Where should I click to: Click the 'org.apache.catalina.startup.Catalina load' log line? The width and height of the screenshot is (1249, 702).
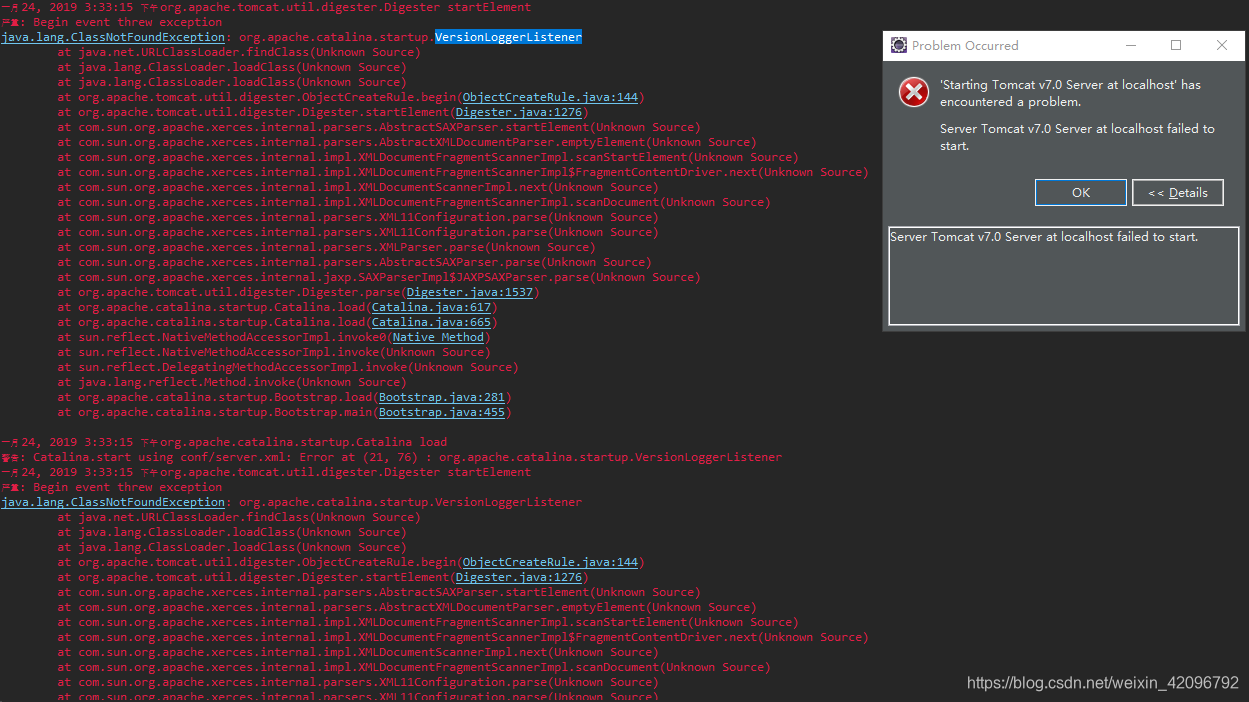[x=224, y=442]
